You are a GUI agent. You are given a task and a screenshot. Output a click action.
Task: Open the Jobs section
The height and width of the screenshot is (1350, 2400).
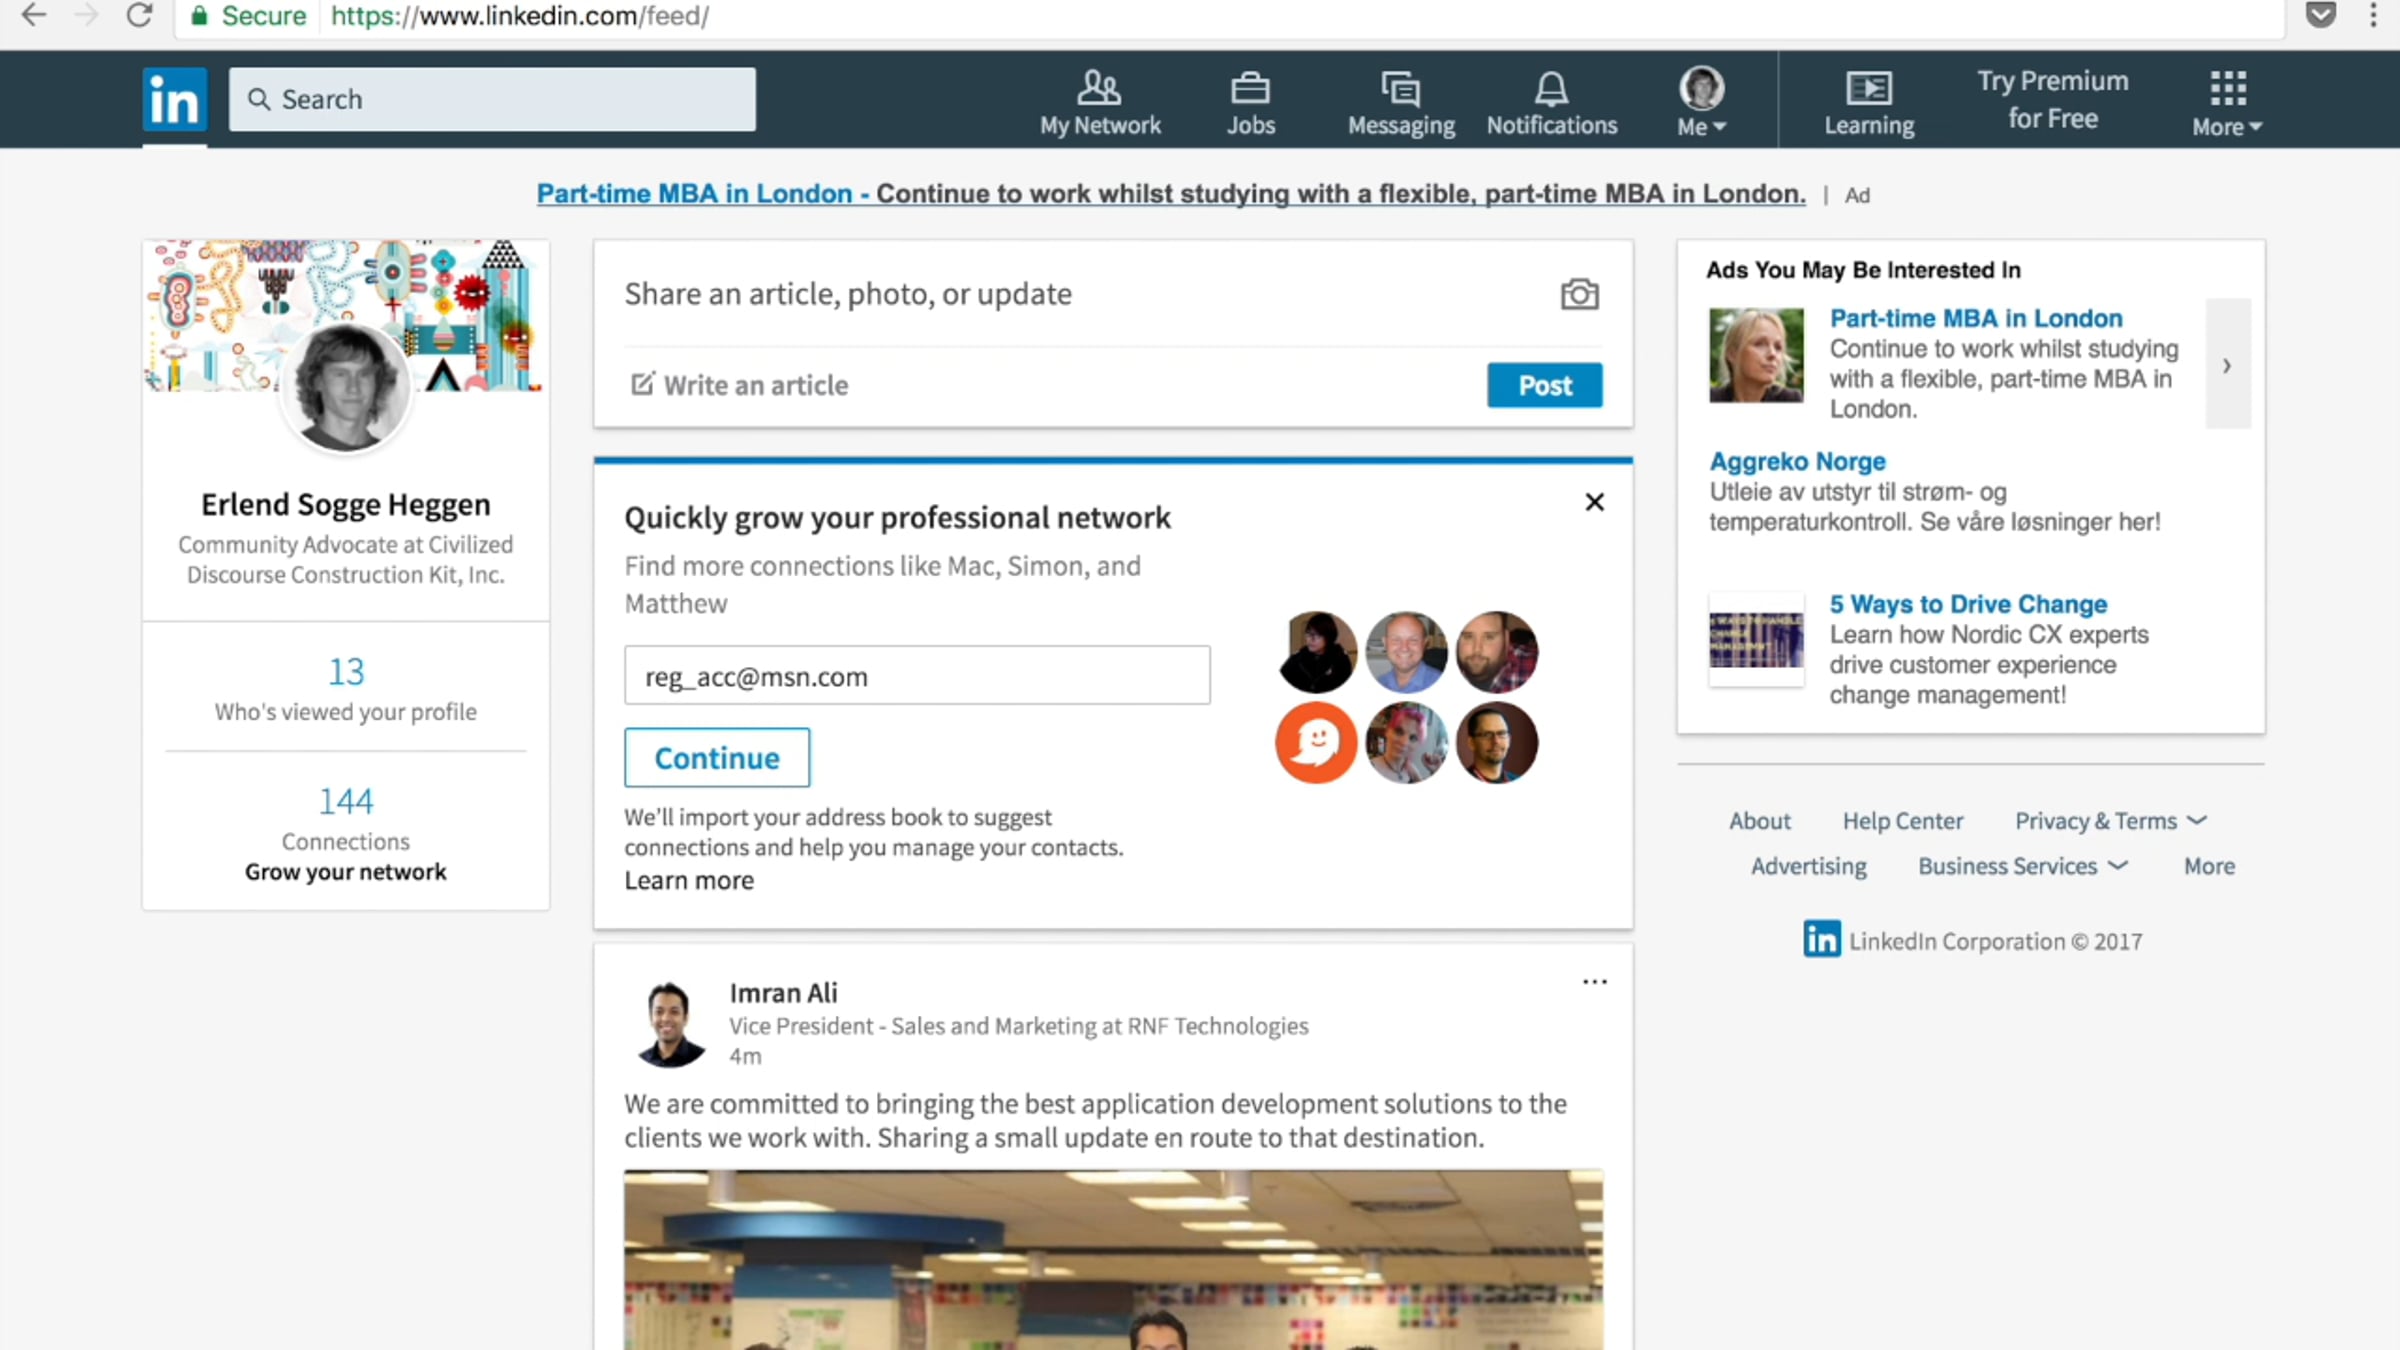click(1251, 103)
